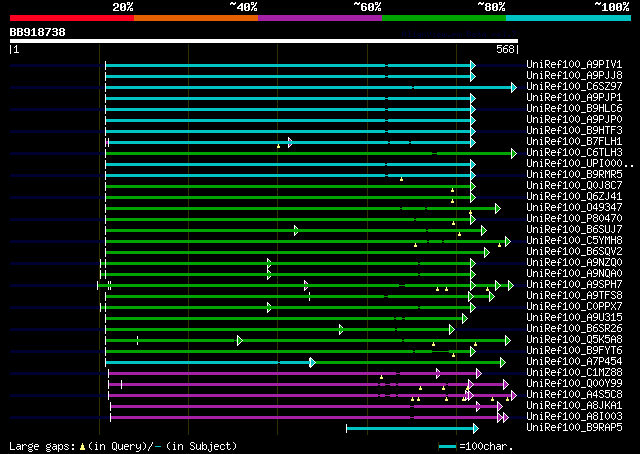
Task: Select the UniRef100_A9NQA0 label
Action: (574, 274)
